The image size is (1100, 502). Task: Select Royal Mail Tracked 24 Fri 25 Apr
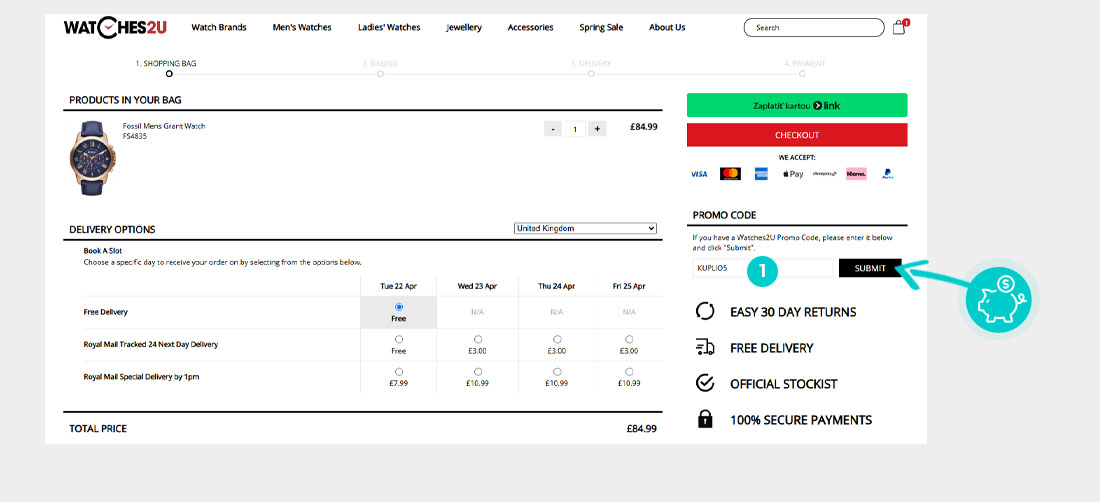pos(629,339)
